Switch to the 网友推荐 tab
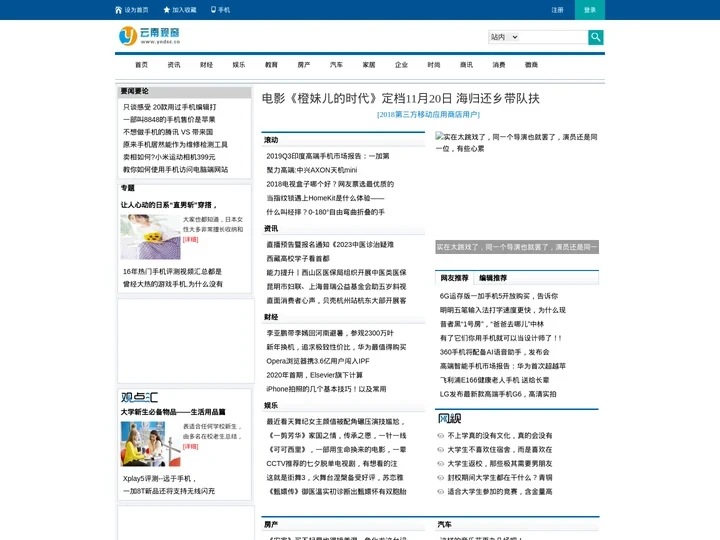Screen dimensions: 720x540 (x=454, y=278)
